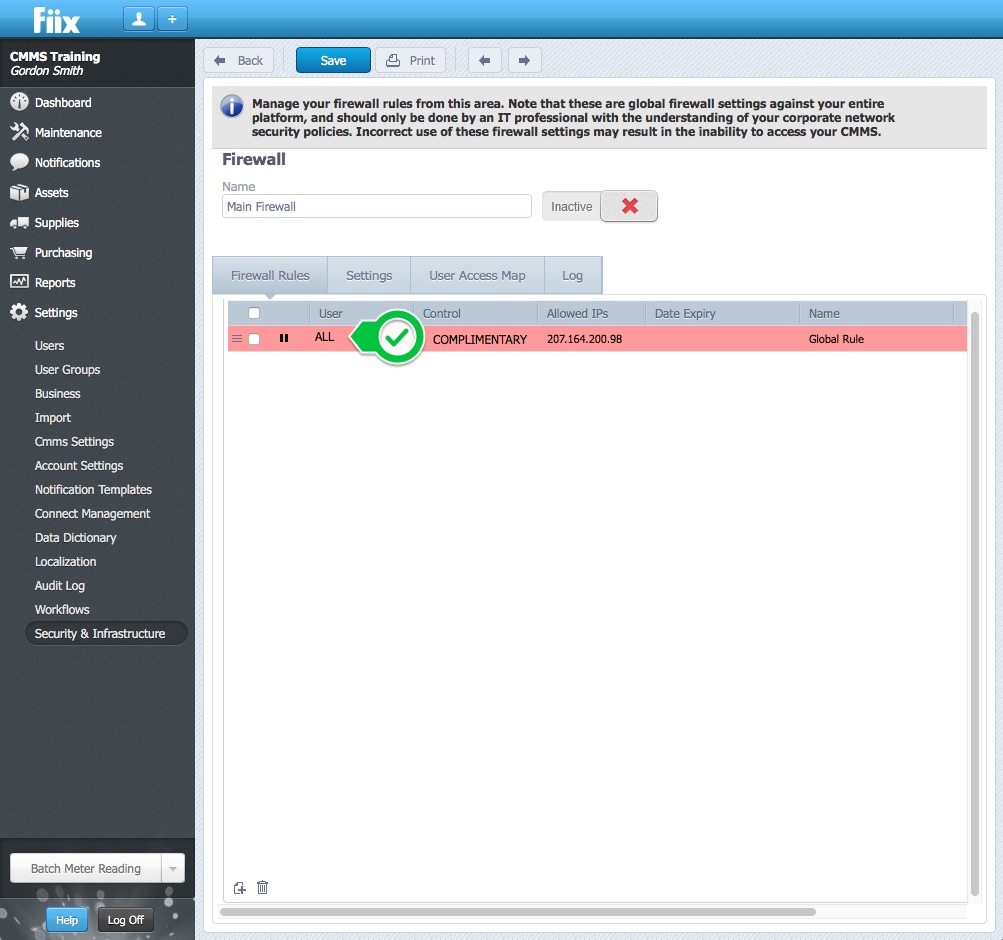Click the 207.164.200.98 allowed IP cell
Screen dimensions: 1003x940
[x=584, y=339]
